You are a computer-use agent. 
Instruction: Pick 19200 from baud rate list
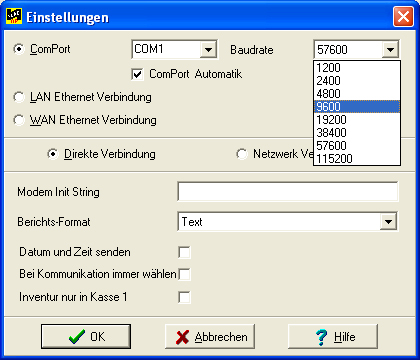[357, 120]
